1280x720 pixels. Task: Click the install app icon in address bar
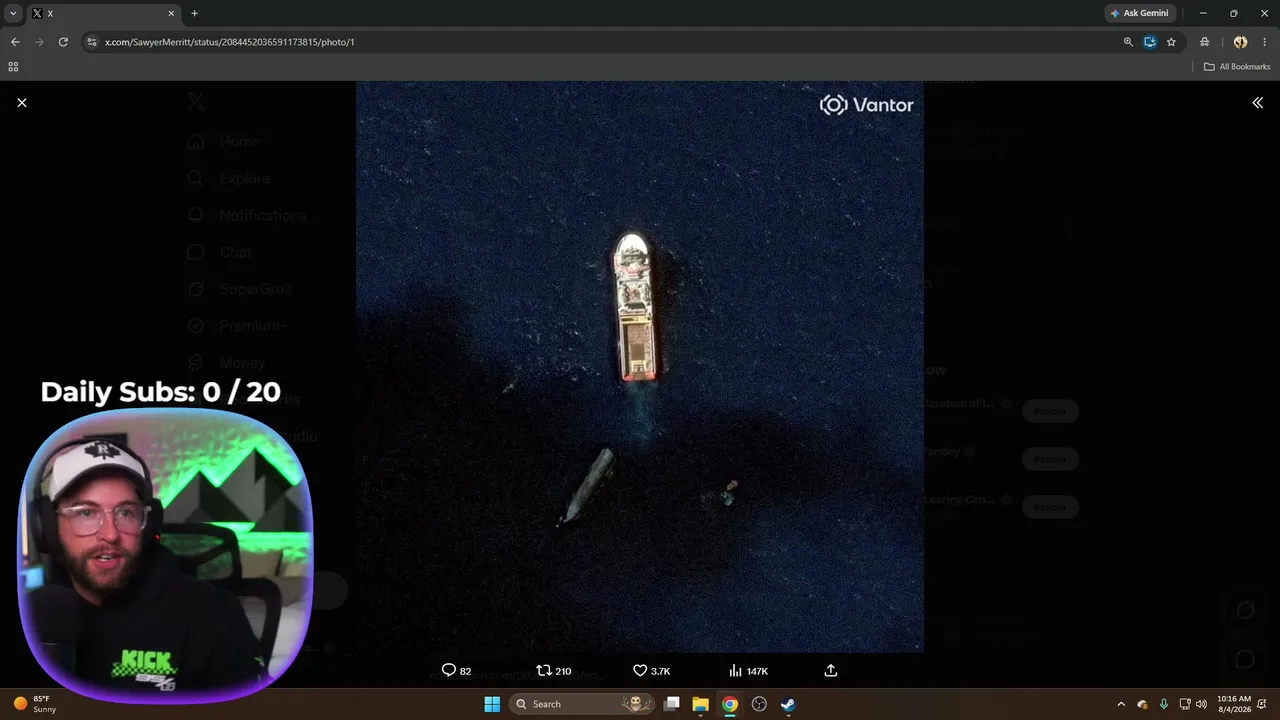coord(1150,42)
